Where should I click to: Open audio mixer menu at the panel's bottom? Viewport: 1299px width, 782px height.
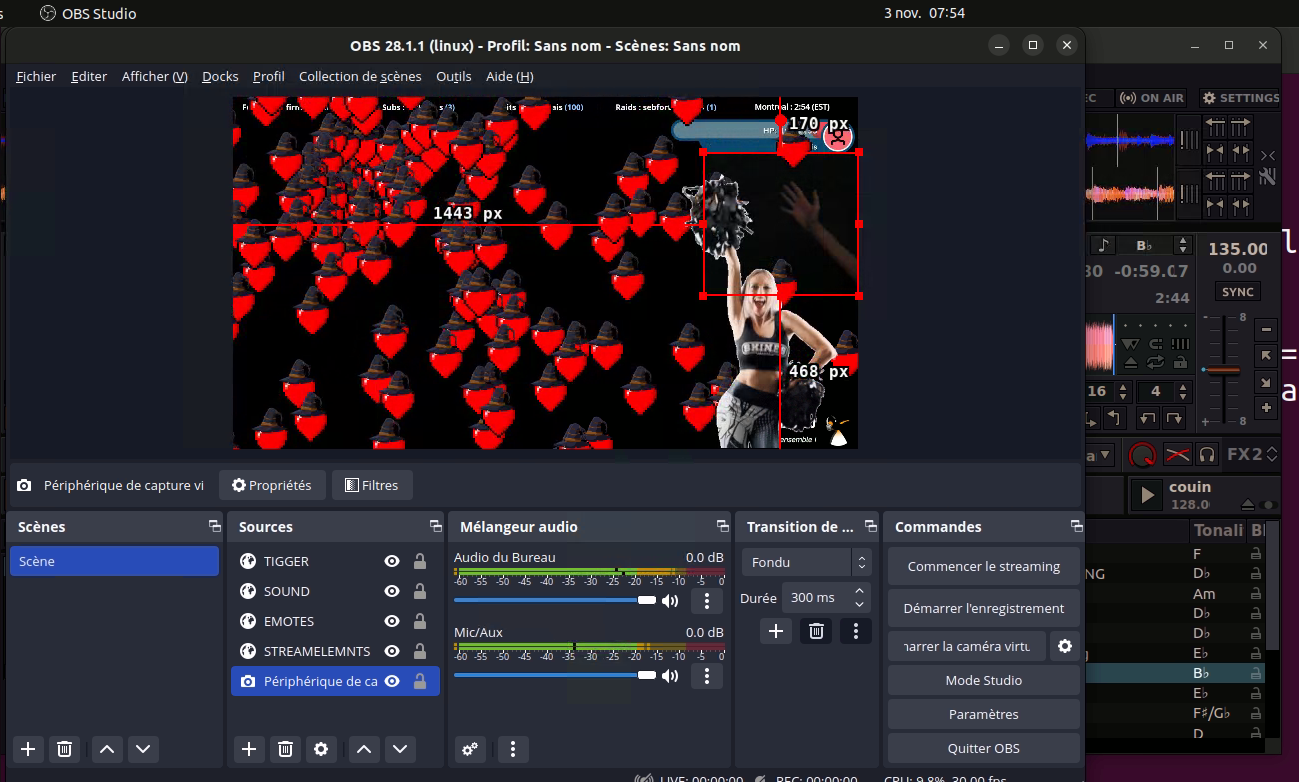coord(513,748)
